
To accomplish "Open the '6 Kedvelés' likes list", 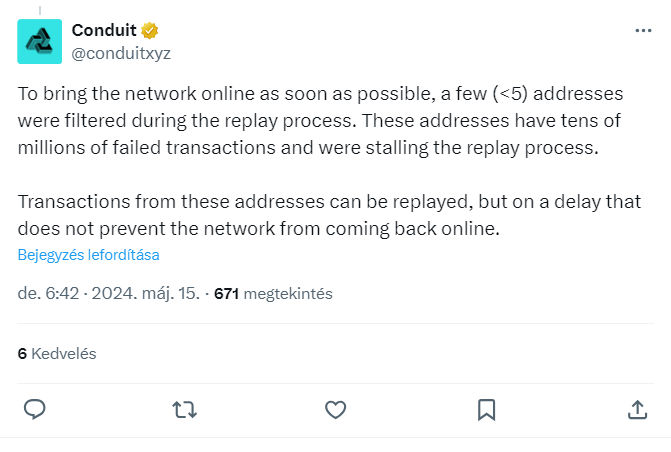I will (x=57, y=354).
